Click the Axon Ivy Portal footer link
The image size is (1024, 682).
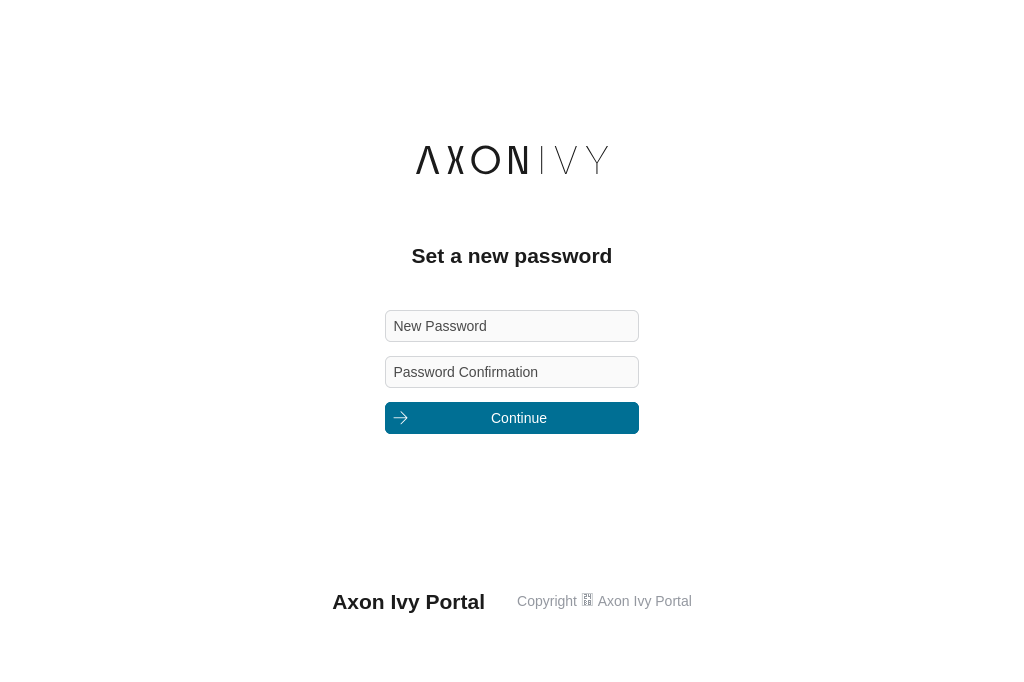point(644,601)
